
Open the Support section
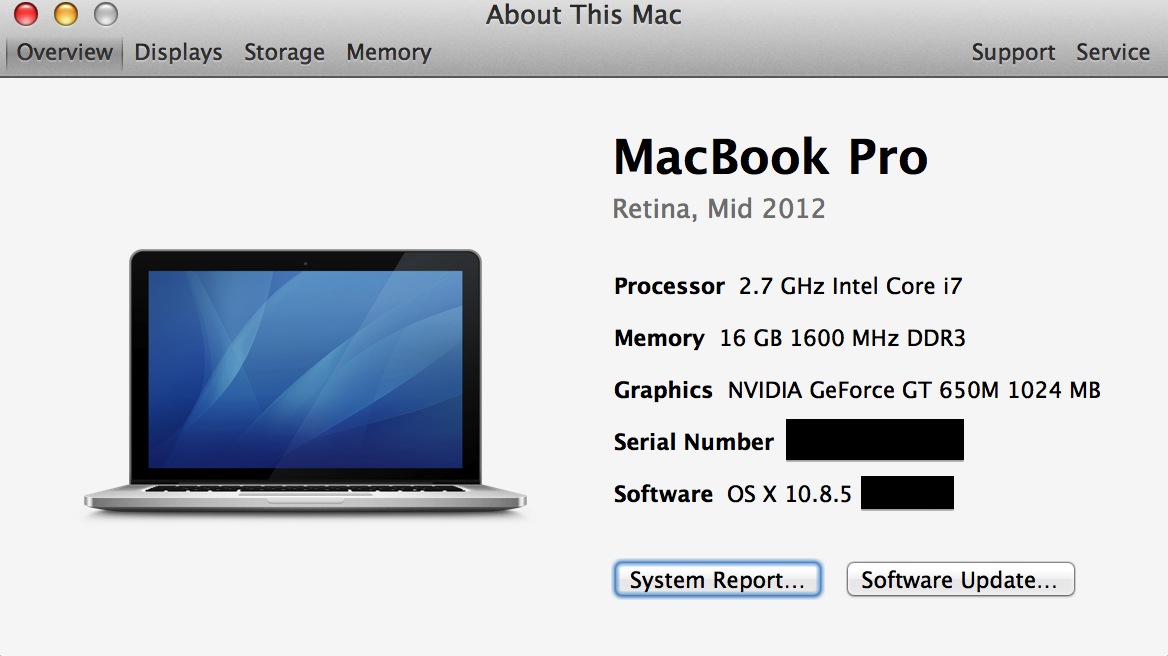(x=1013, y=52)
